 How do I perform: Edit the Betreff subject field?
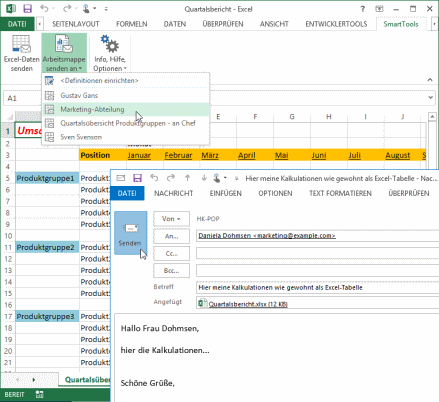pyautogui.click(x=317, y=288)
